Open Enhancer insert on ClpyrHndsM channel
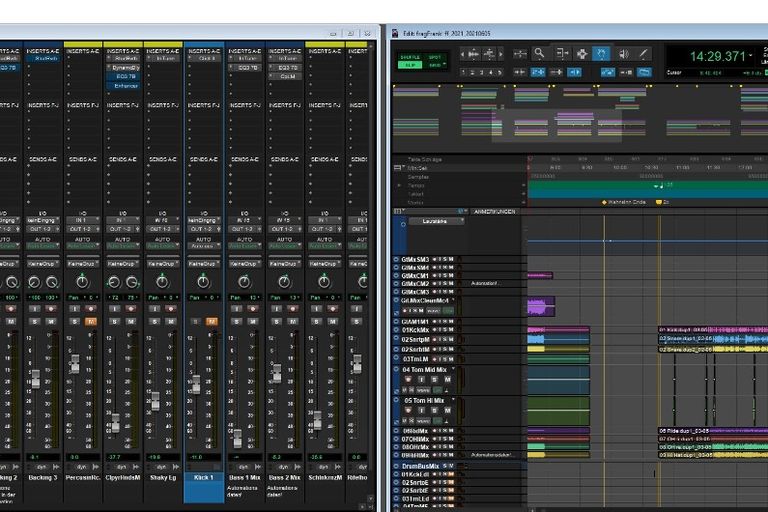Screen dimensions: 768x512 123,86
